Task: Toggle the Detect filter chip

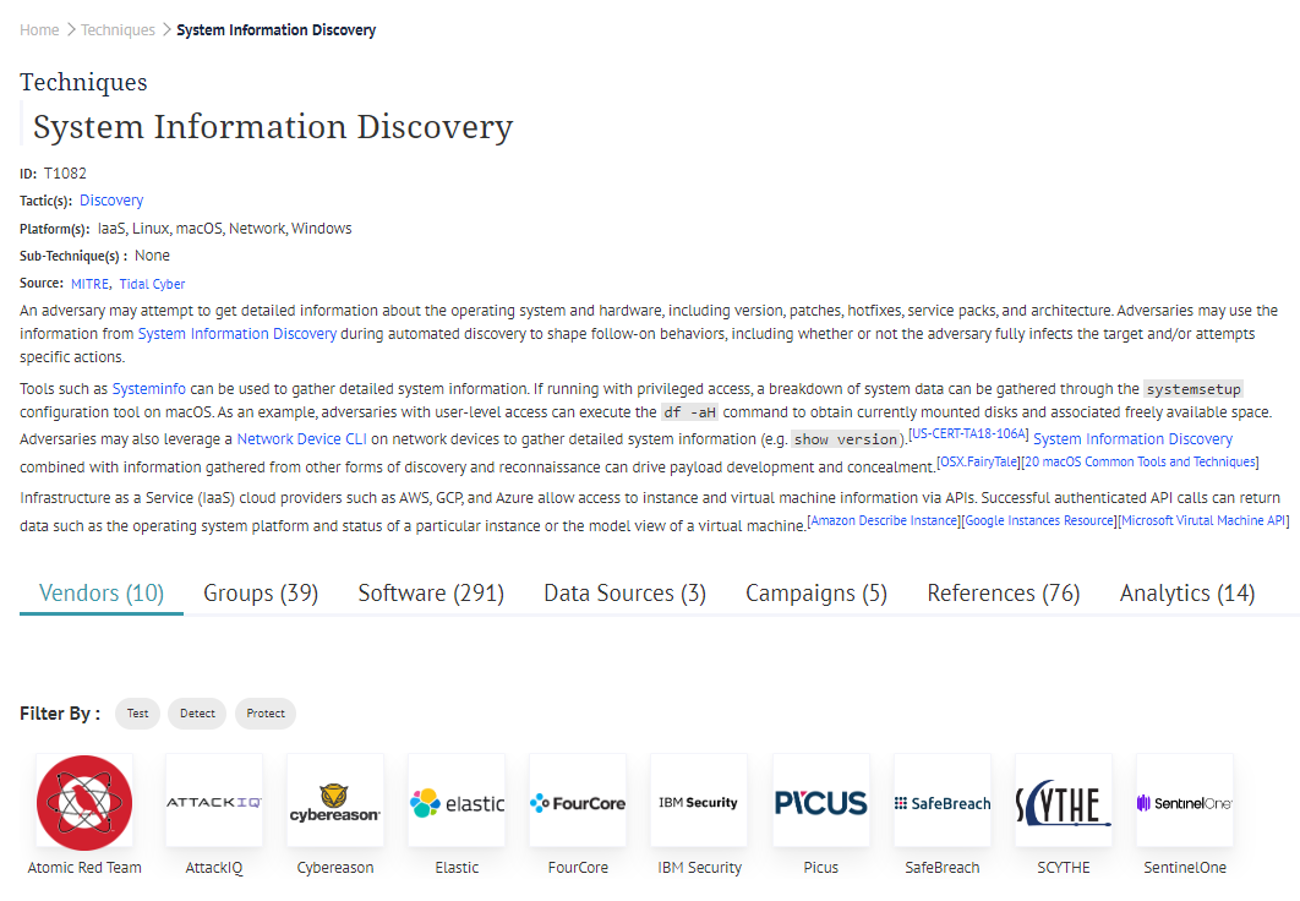Action: (197, 713)
